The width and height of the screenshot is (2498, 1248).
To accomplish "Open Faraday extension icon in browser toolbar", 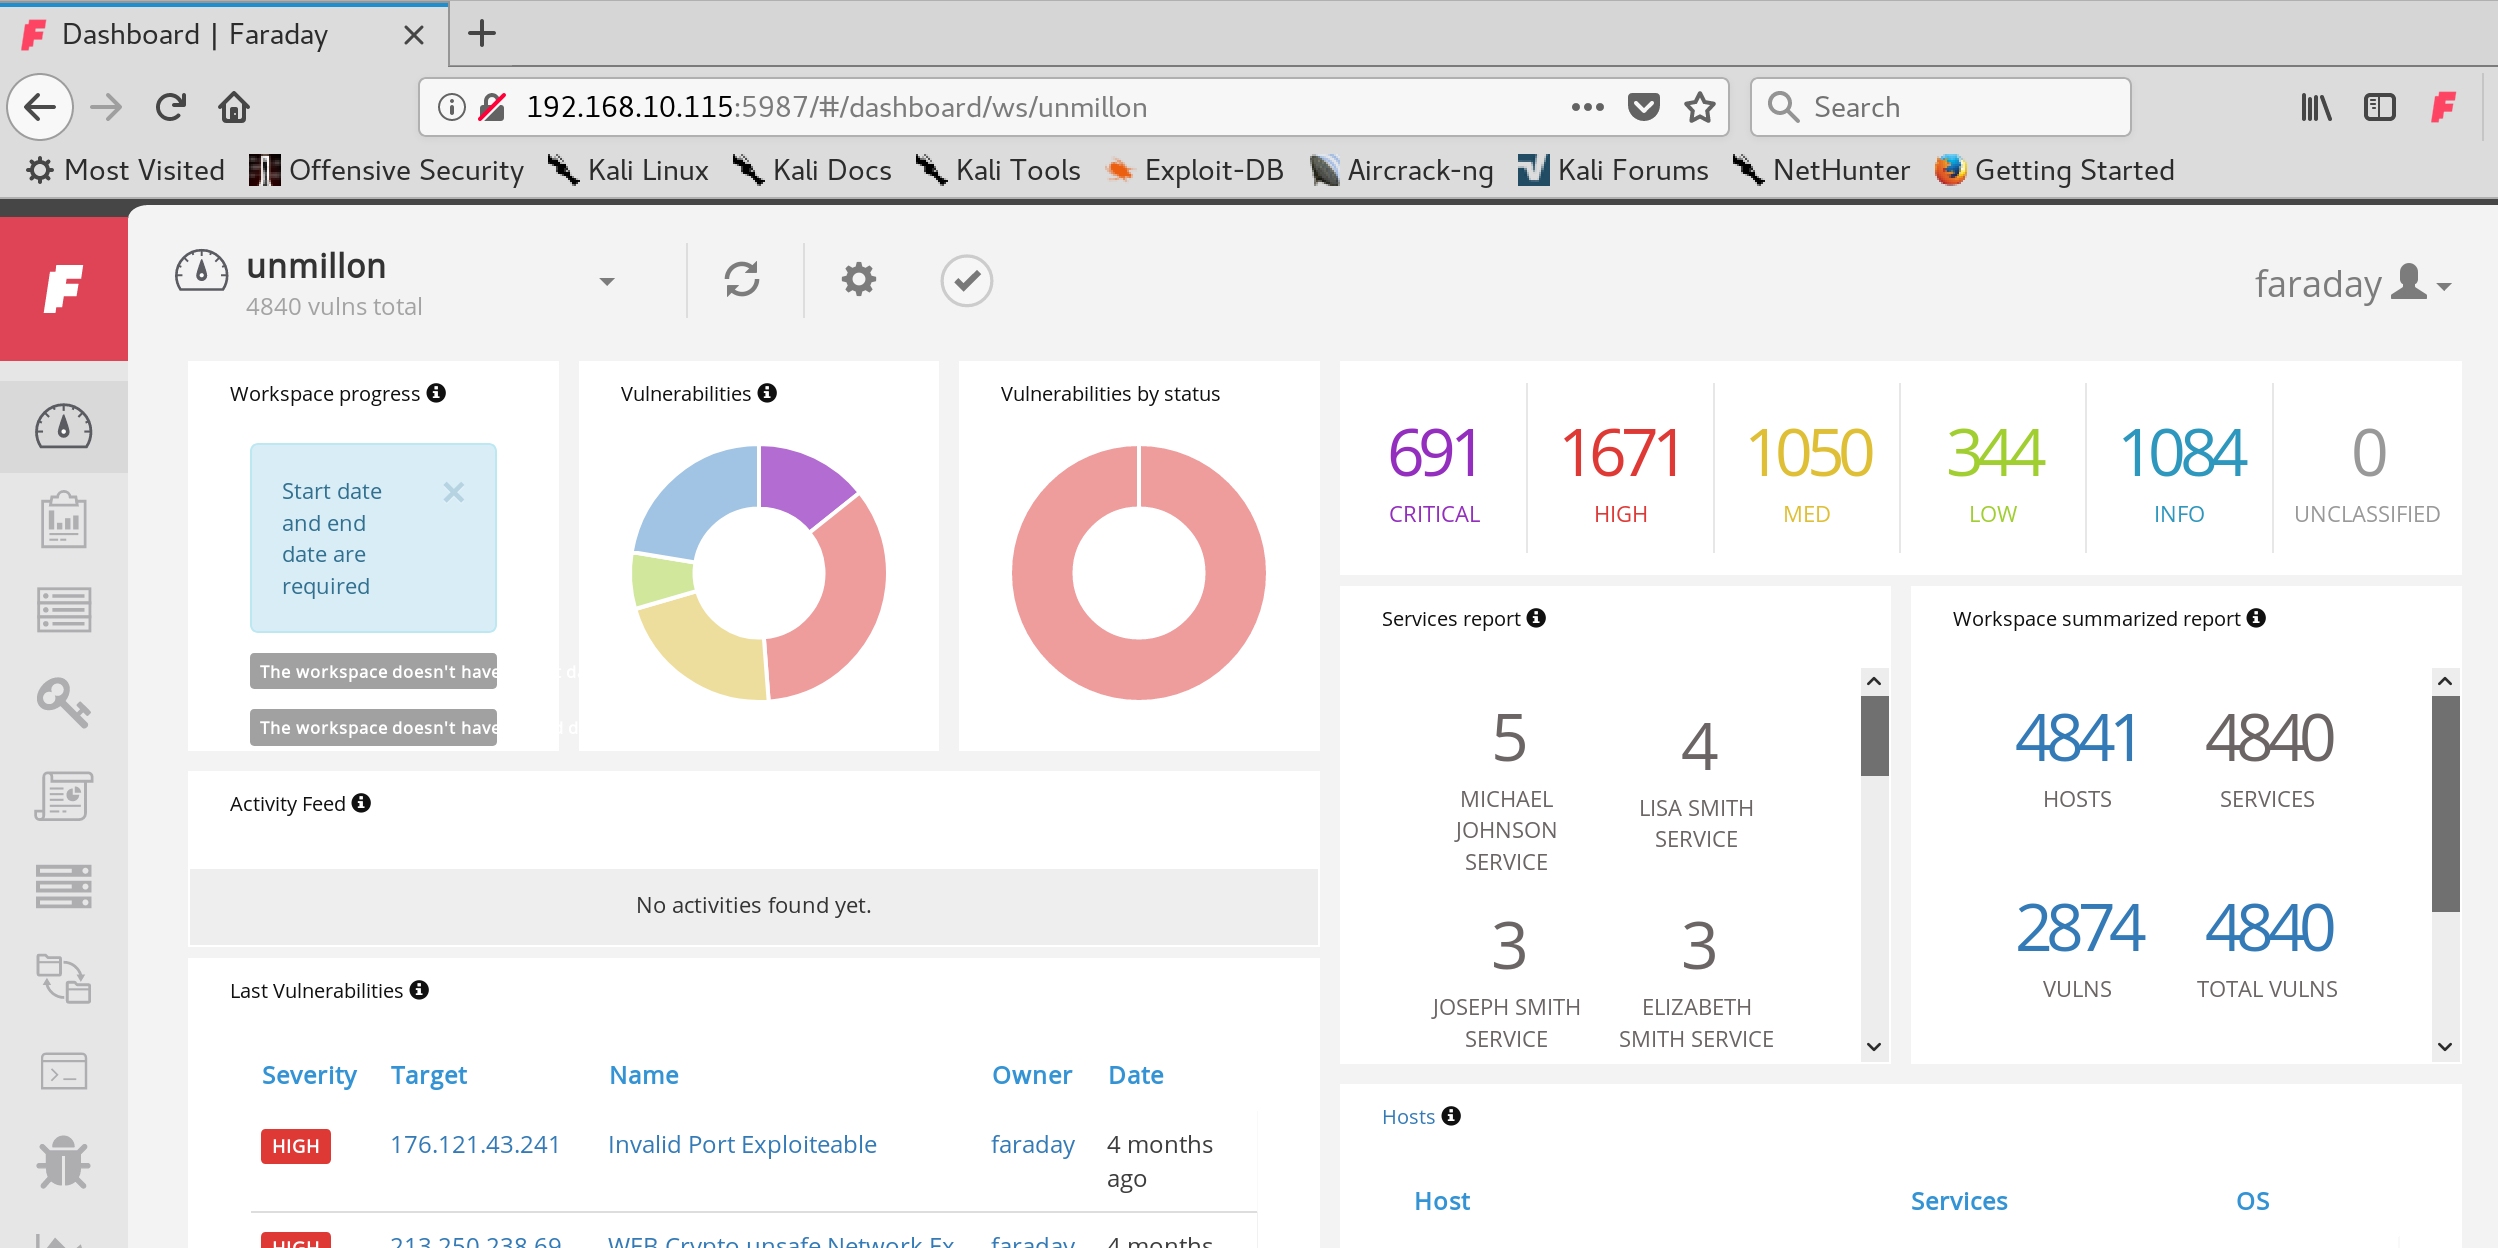I will pyautogui.click(x=2443, y=107).
